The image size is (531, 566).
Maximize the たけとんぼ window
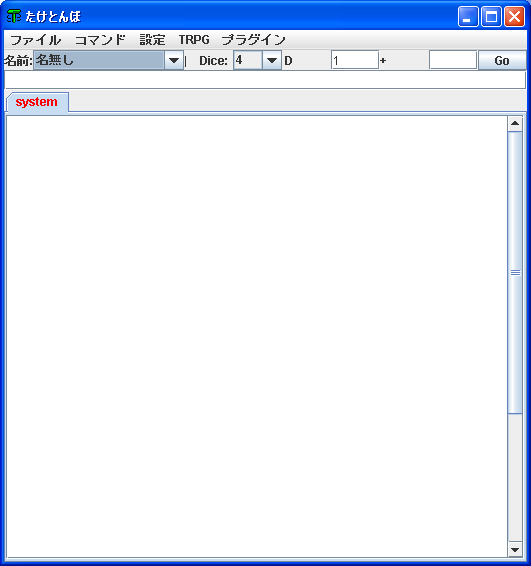491,17
